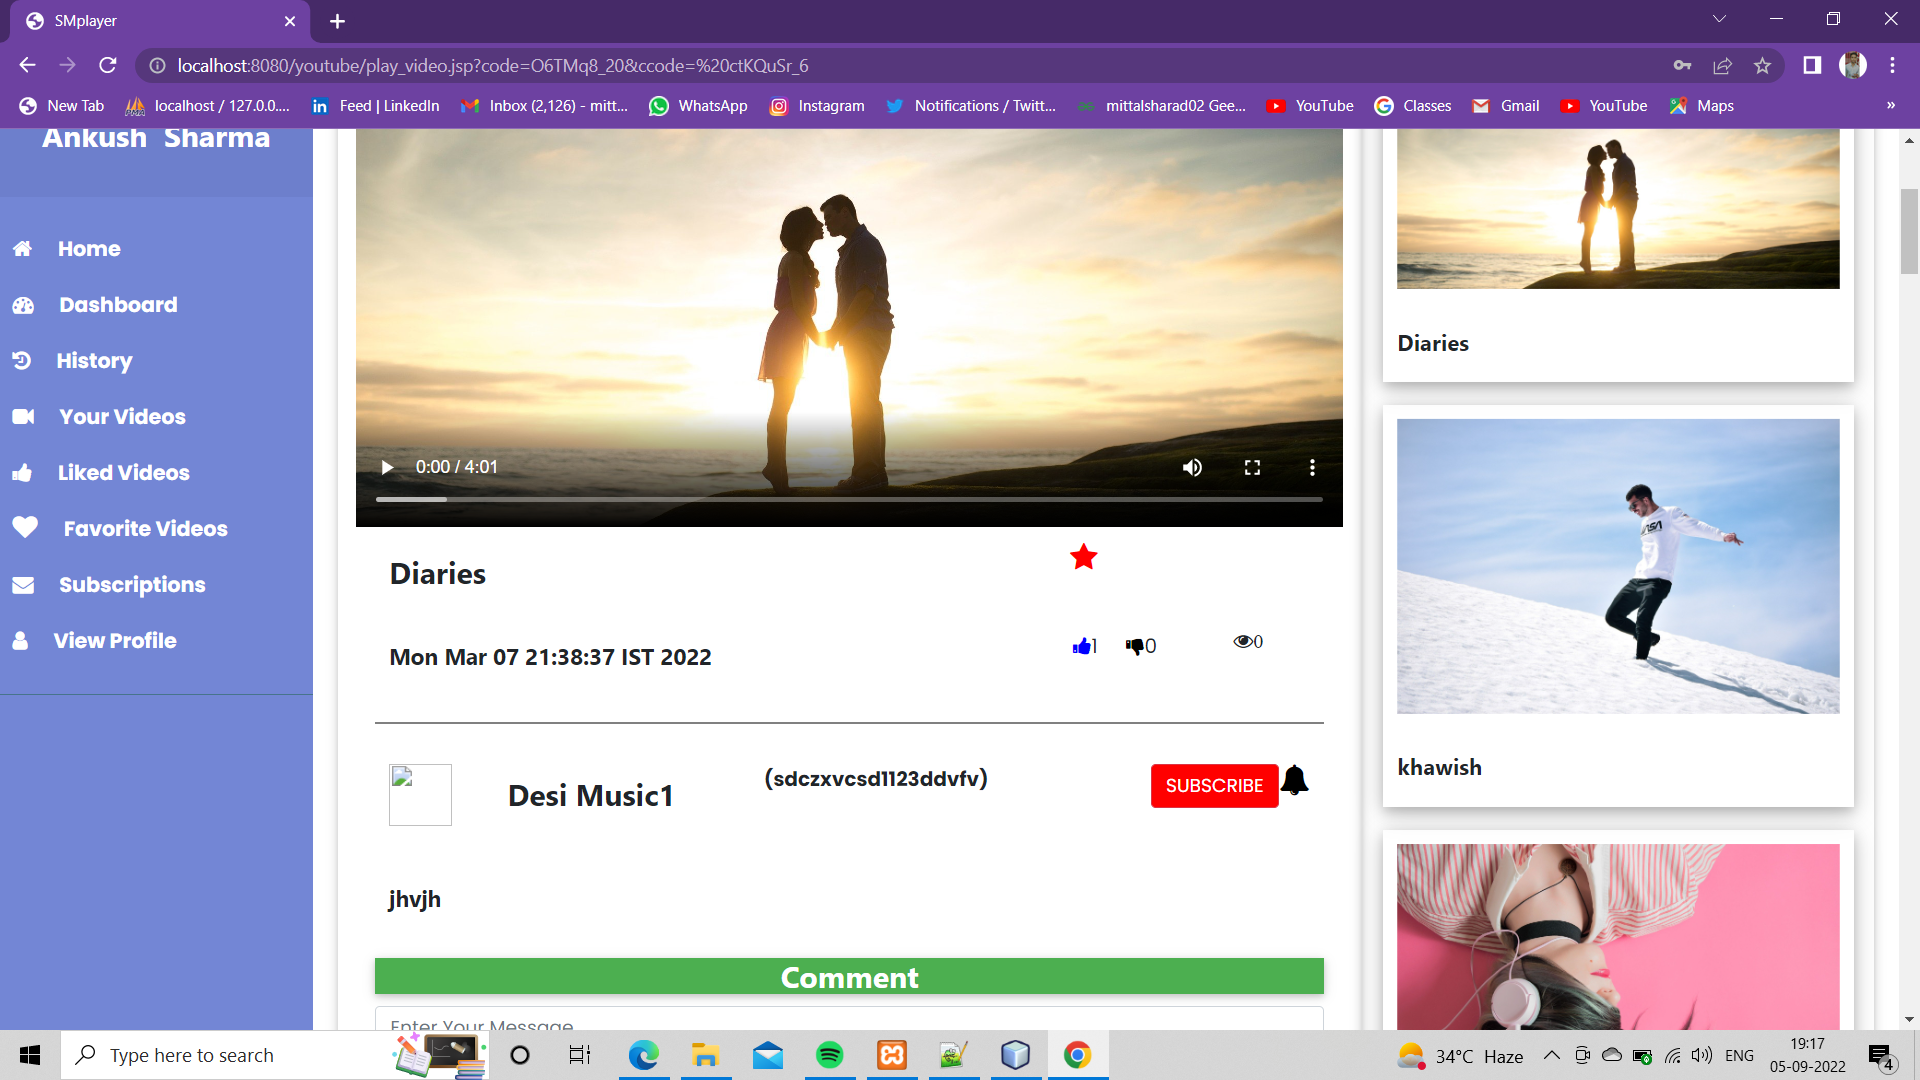
Task: Open View Profile via its person icon
Action: tap(22, 640)
